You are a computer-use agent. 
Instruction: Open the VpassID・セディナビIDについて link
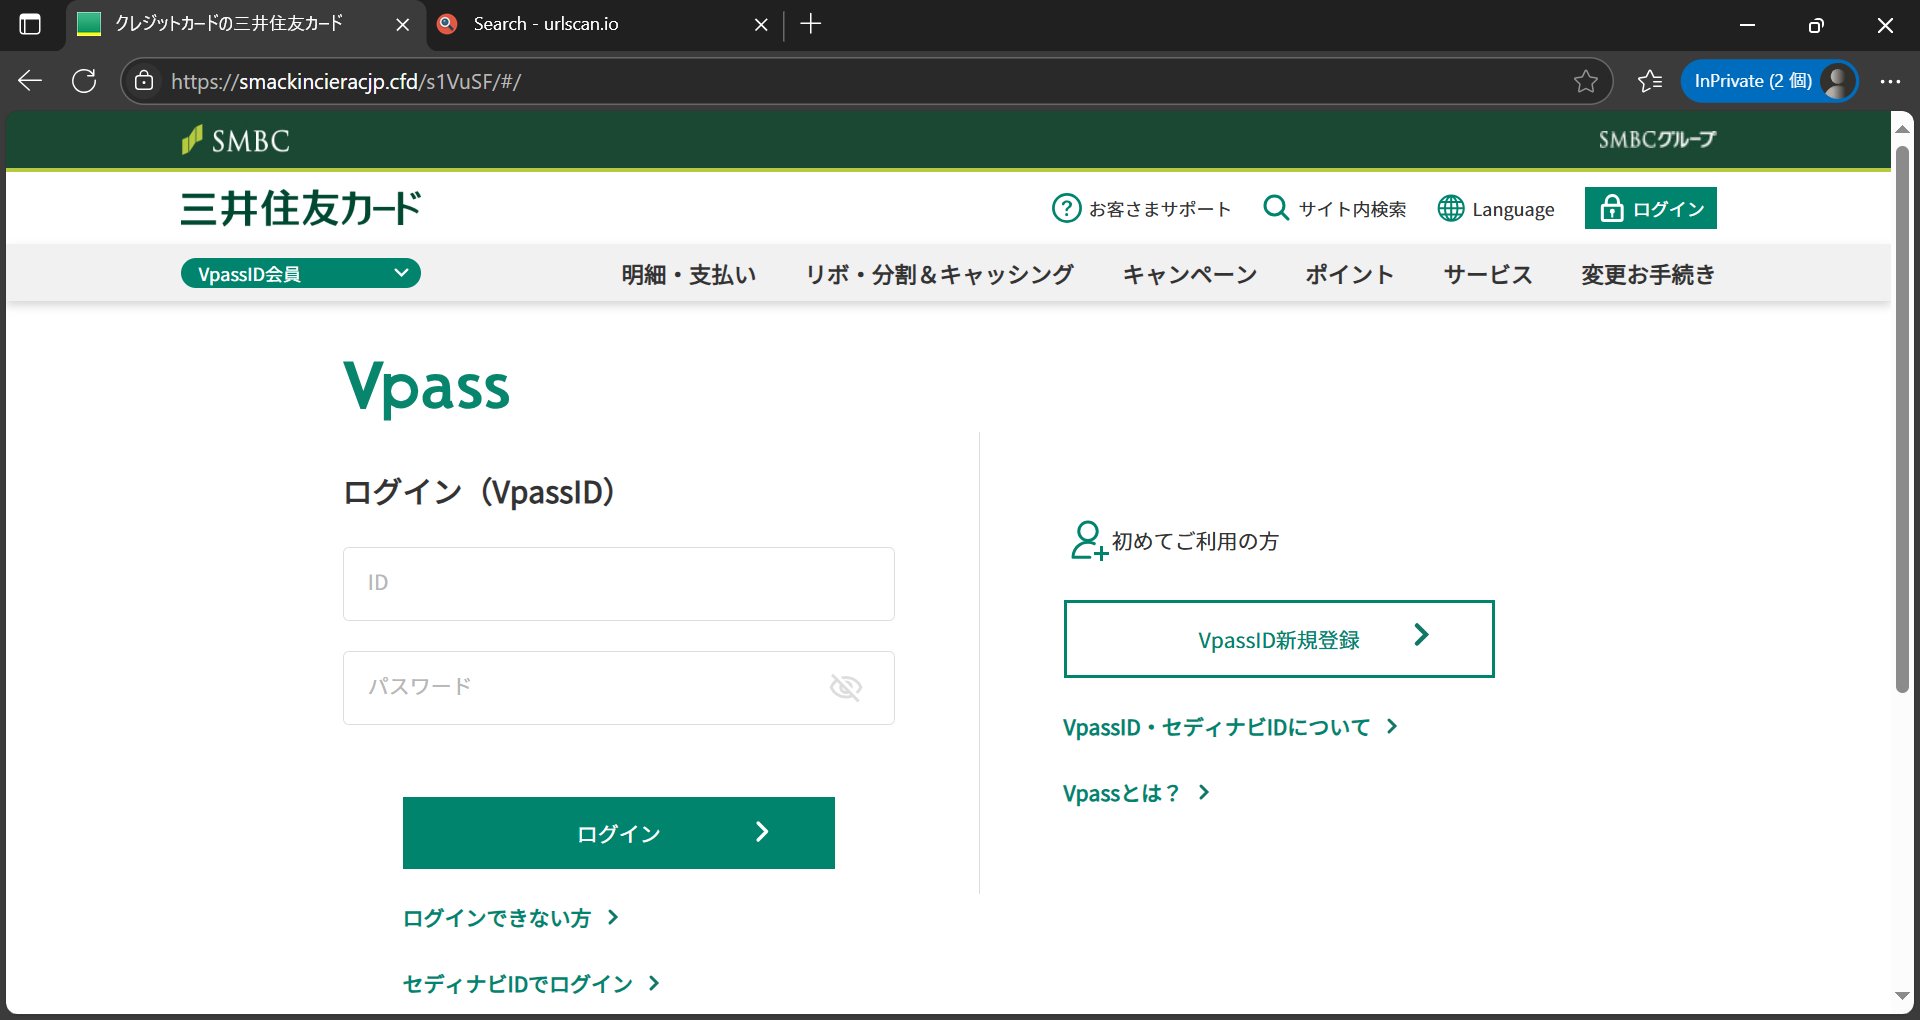[x=1217, y=727]
